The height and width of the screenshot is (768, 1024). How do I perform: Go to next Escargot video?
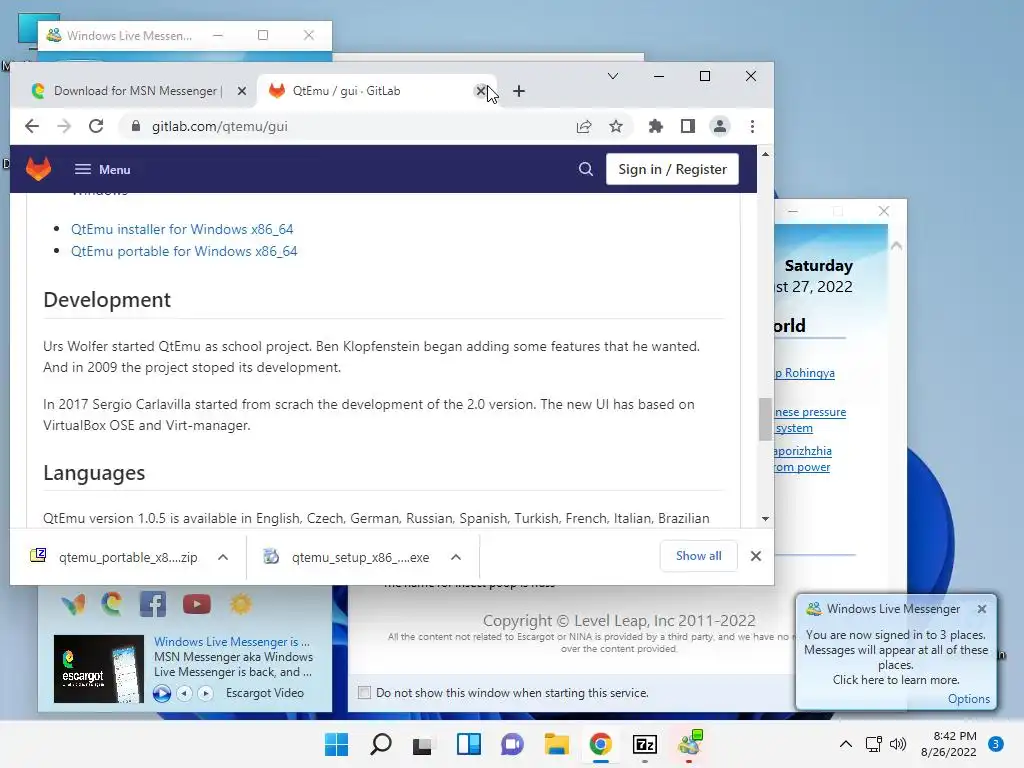(x=205, y=693)
